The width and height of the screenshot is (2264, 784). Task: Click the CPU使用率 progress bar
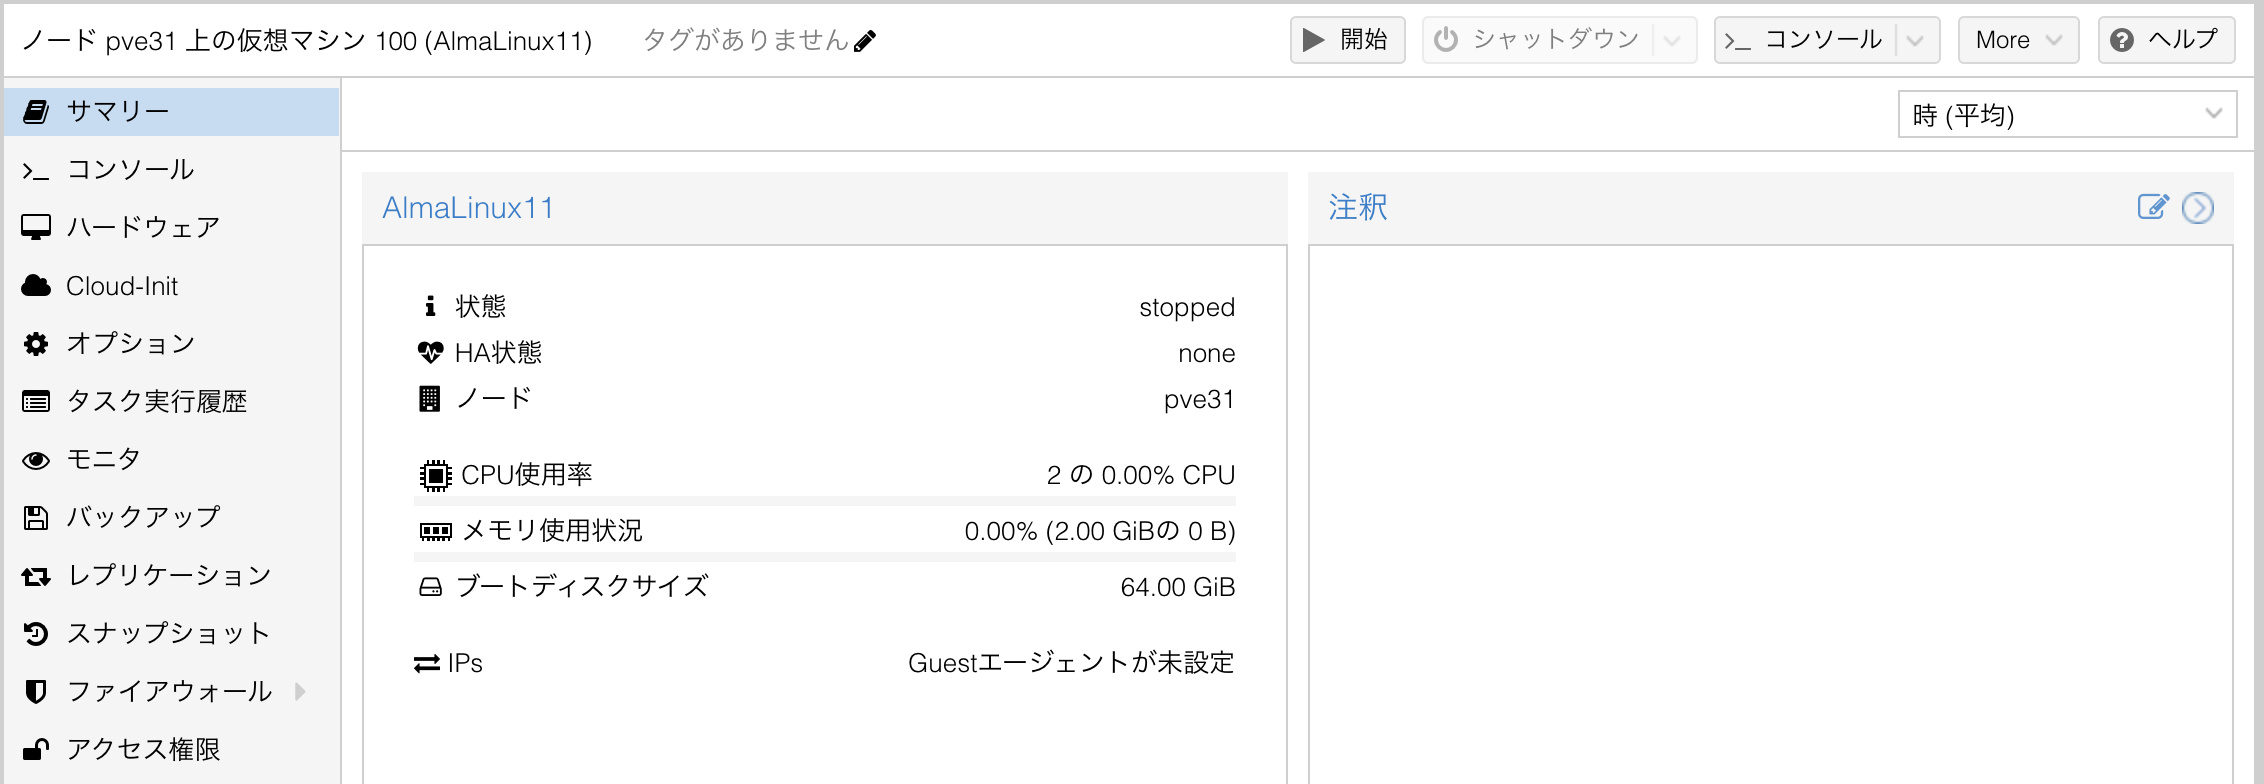[x=825, y=500]
